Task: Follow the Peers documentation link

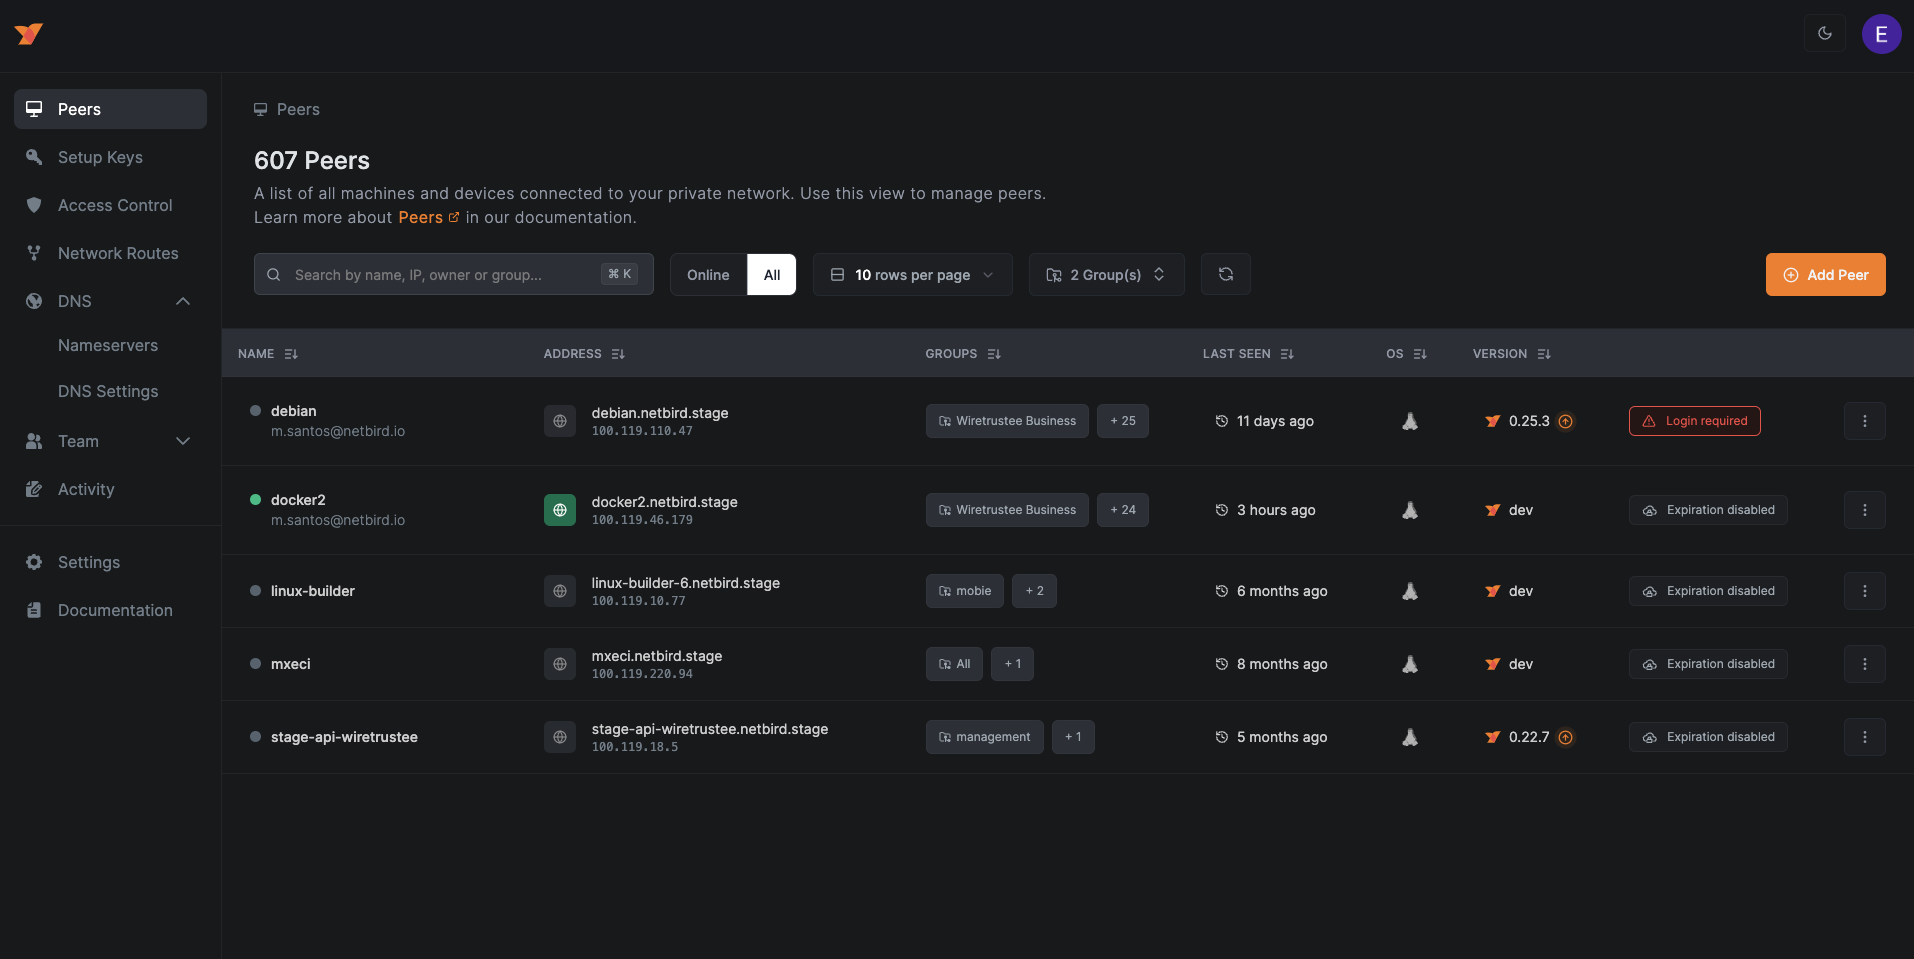Action: point(428,217)
